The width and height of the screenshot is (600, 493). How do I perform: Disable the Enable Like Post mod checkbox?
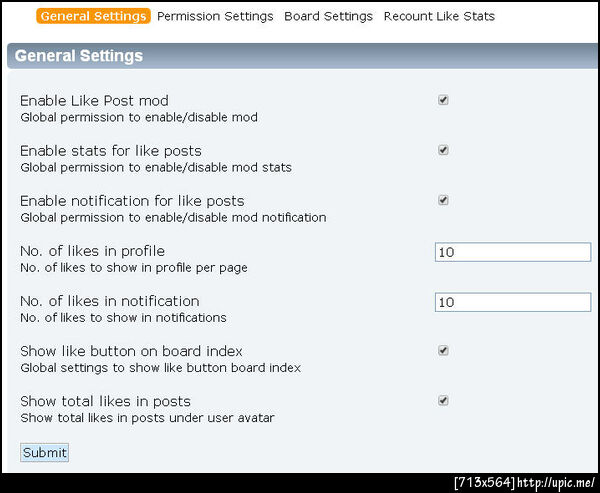[x=443, y=100]
